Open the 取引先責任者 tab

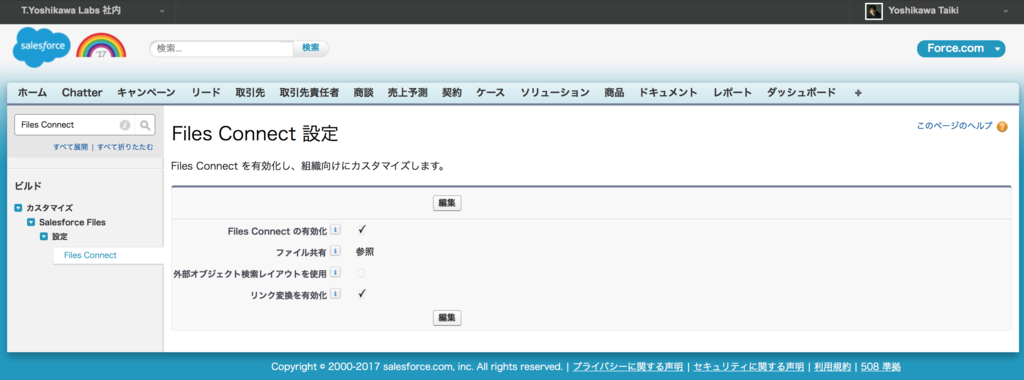point(309,93)
